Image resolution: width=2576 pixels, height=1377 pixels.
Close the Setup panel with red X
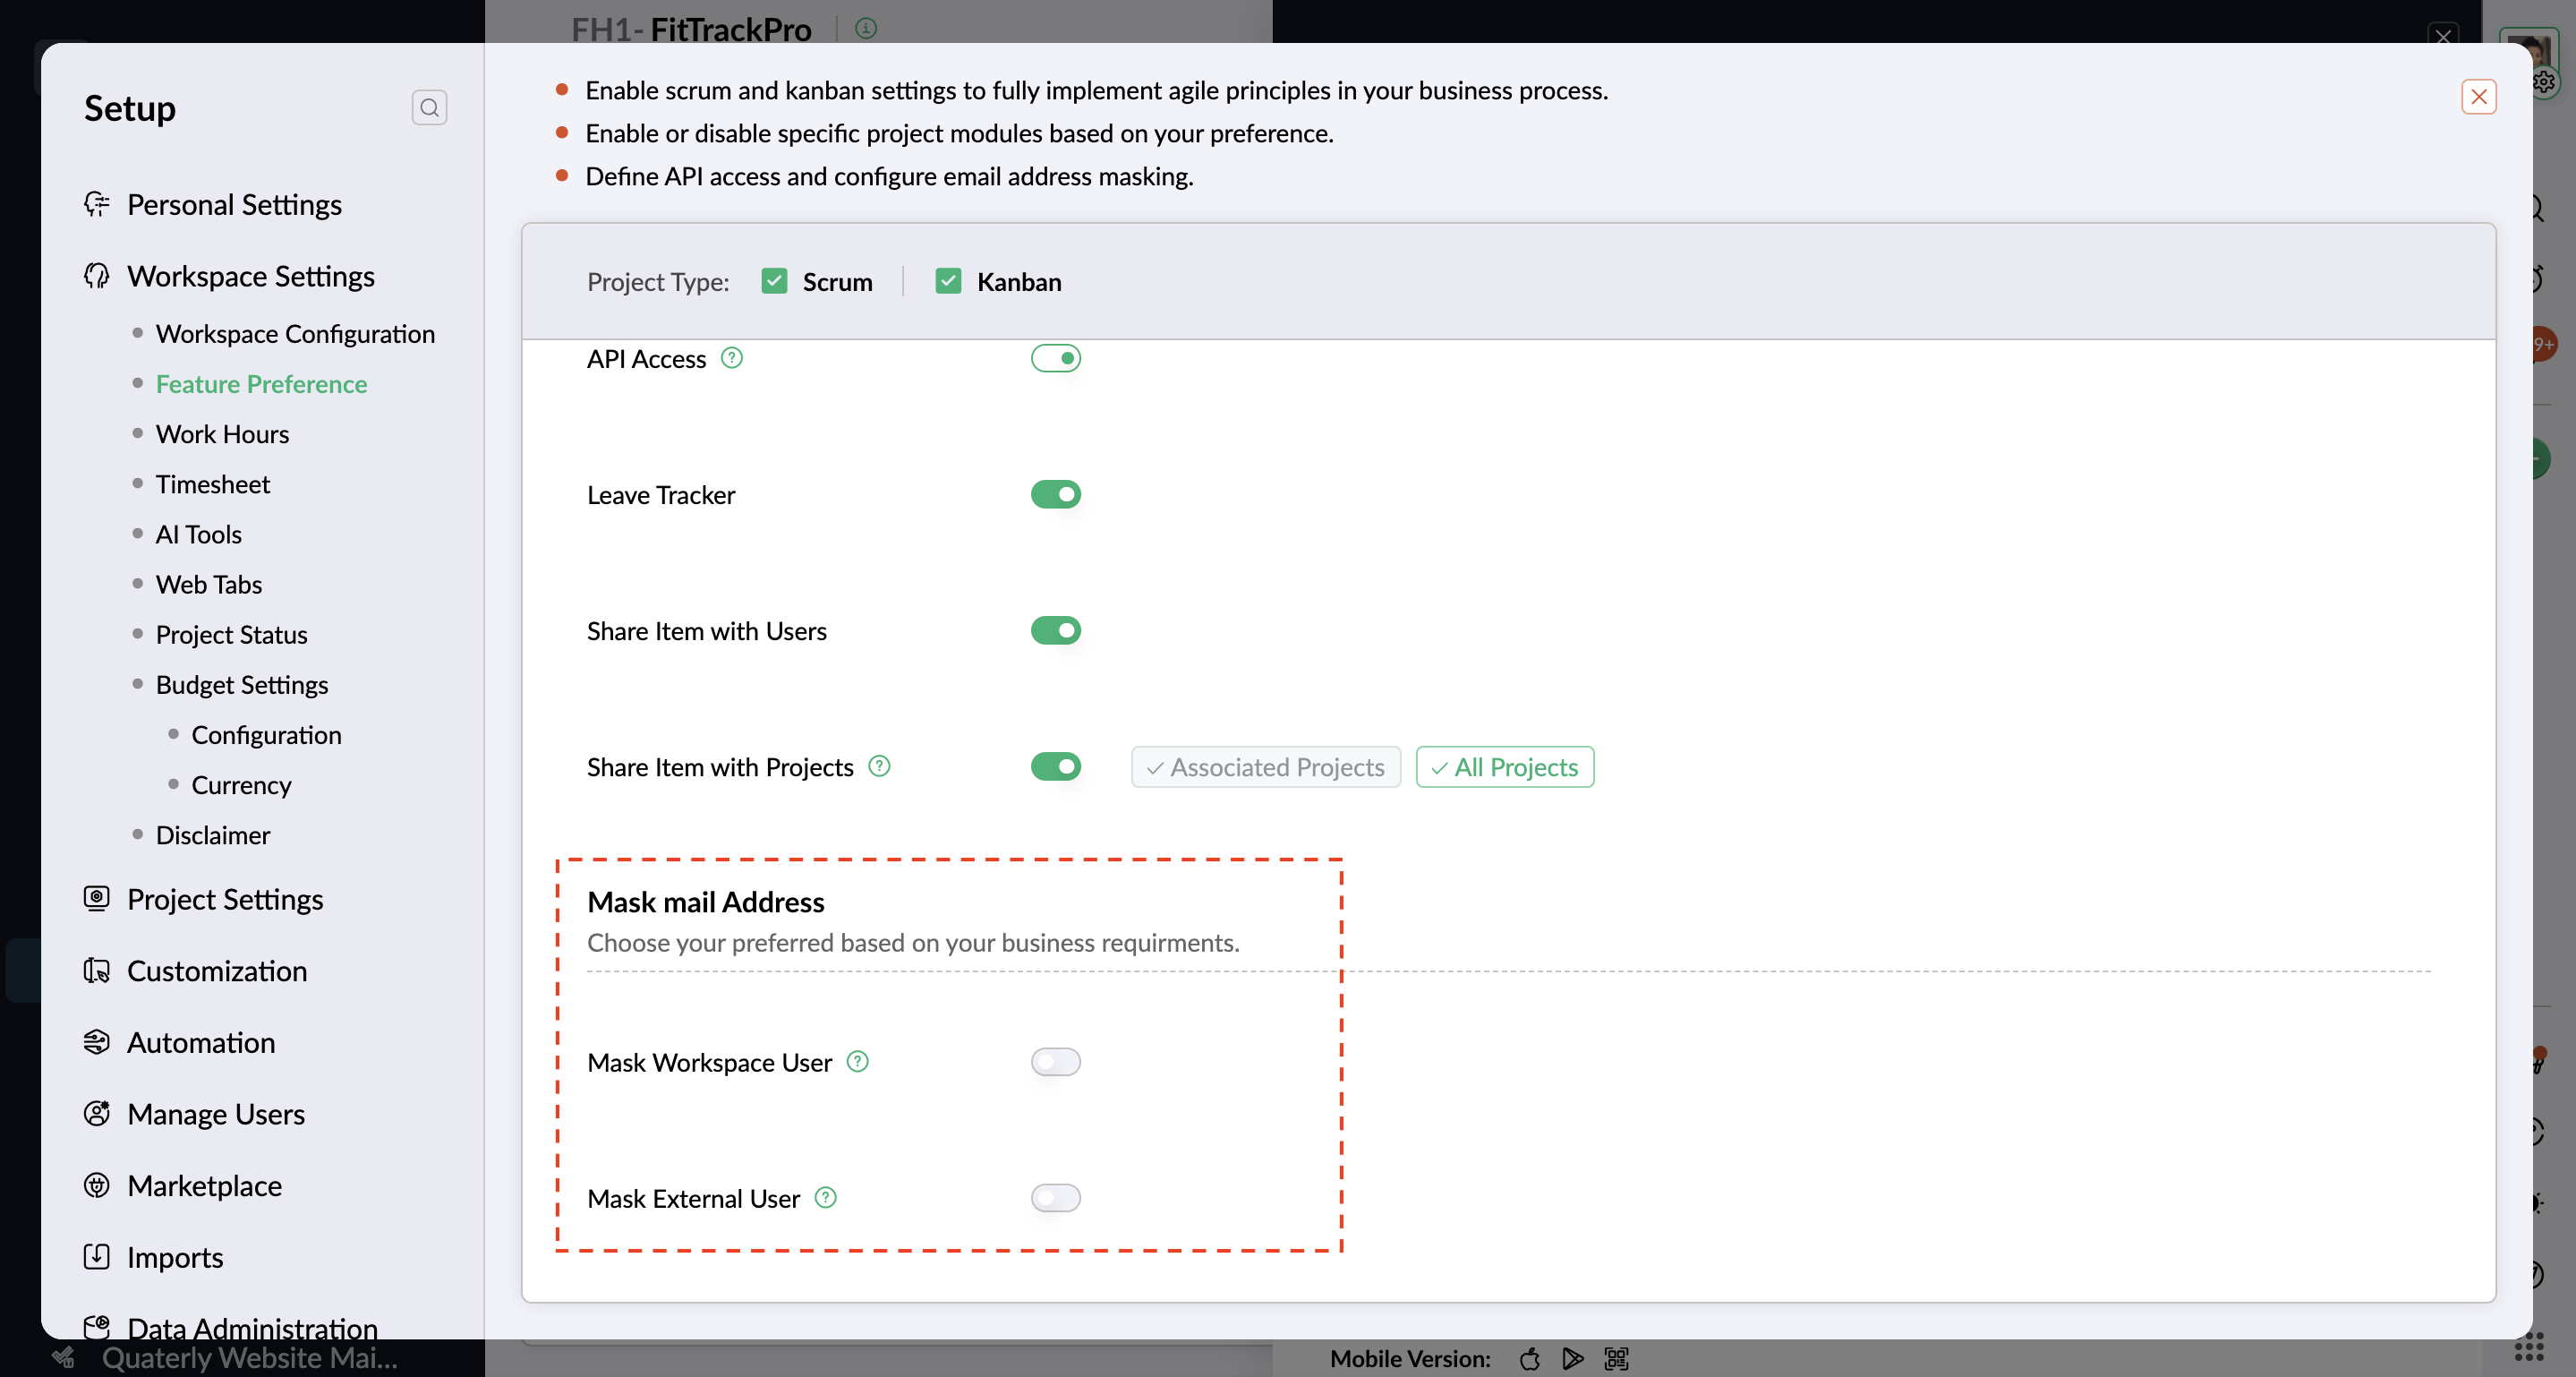2478,97
